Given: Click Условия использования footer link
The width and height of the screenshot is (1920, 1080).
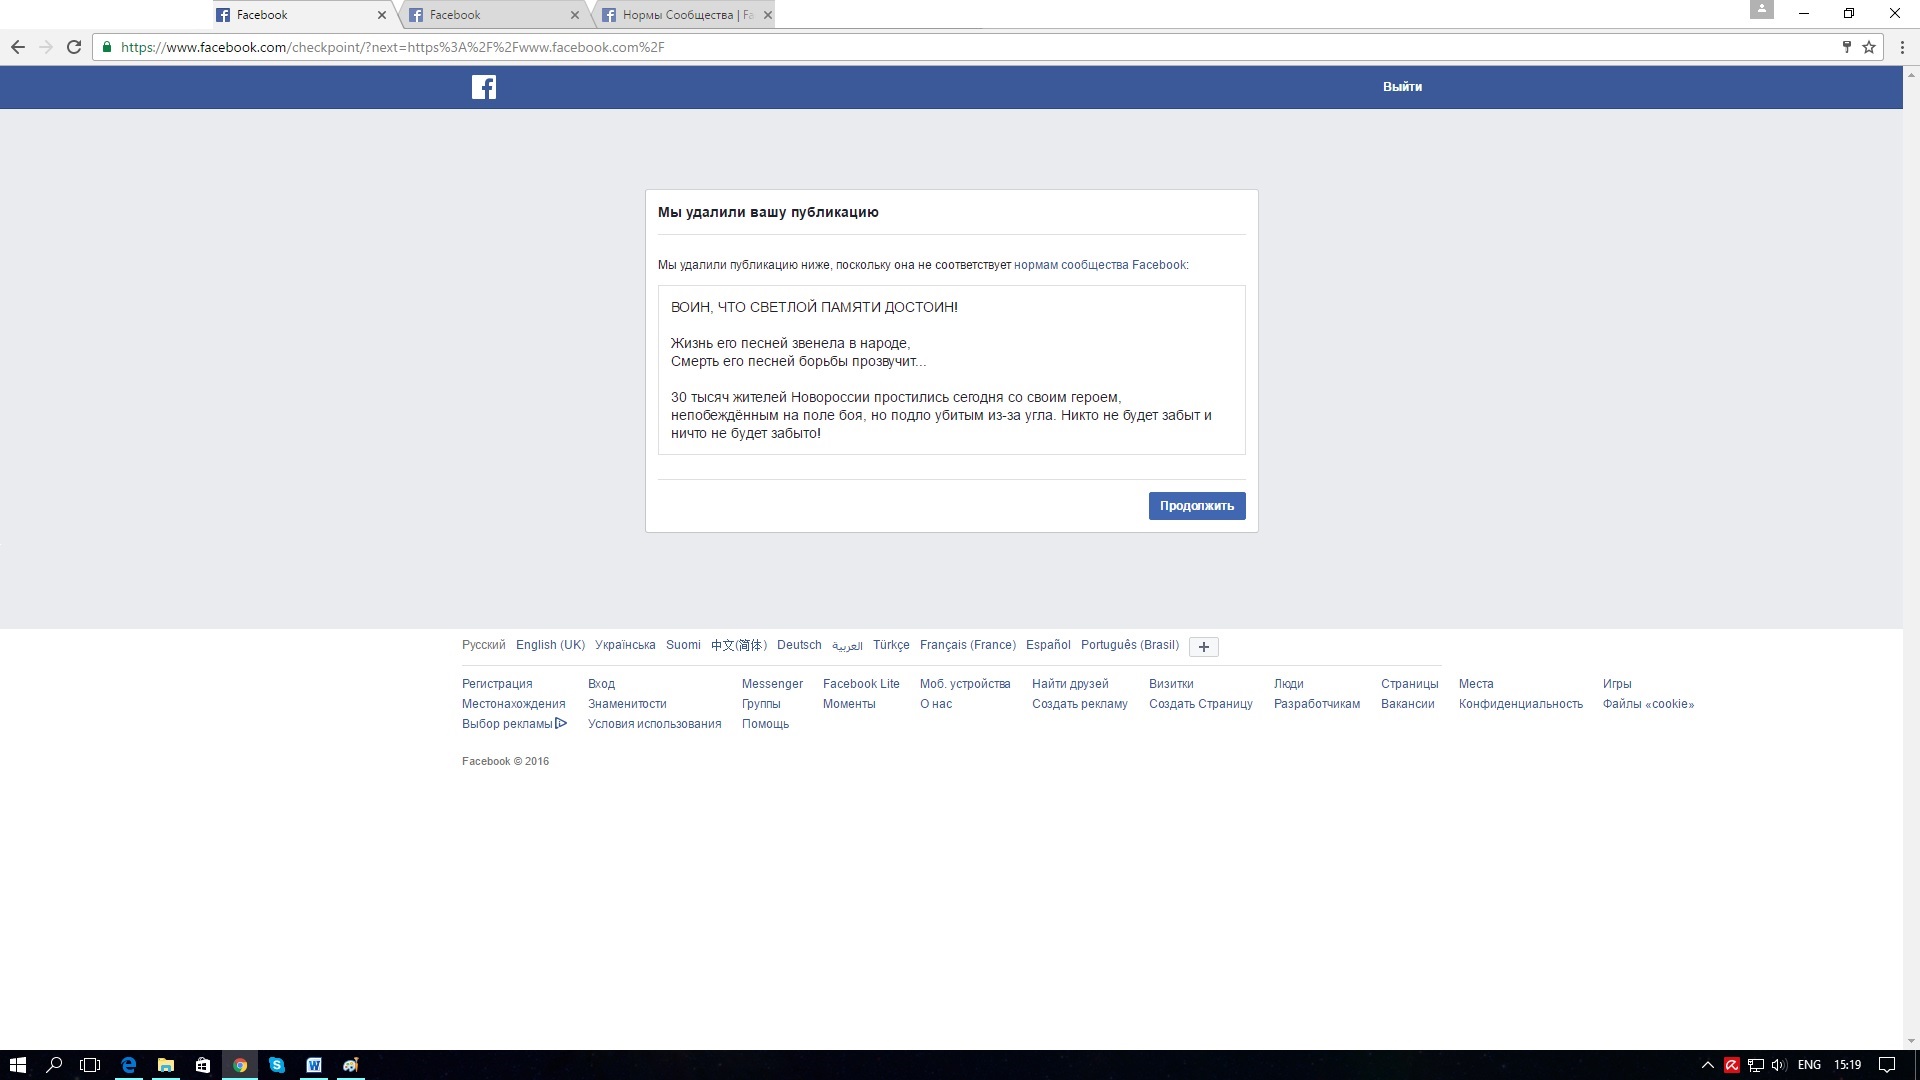Looking at the screenshot, I should [x=655, y=724].
